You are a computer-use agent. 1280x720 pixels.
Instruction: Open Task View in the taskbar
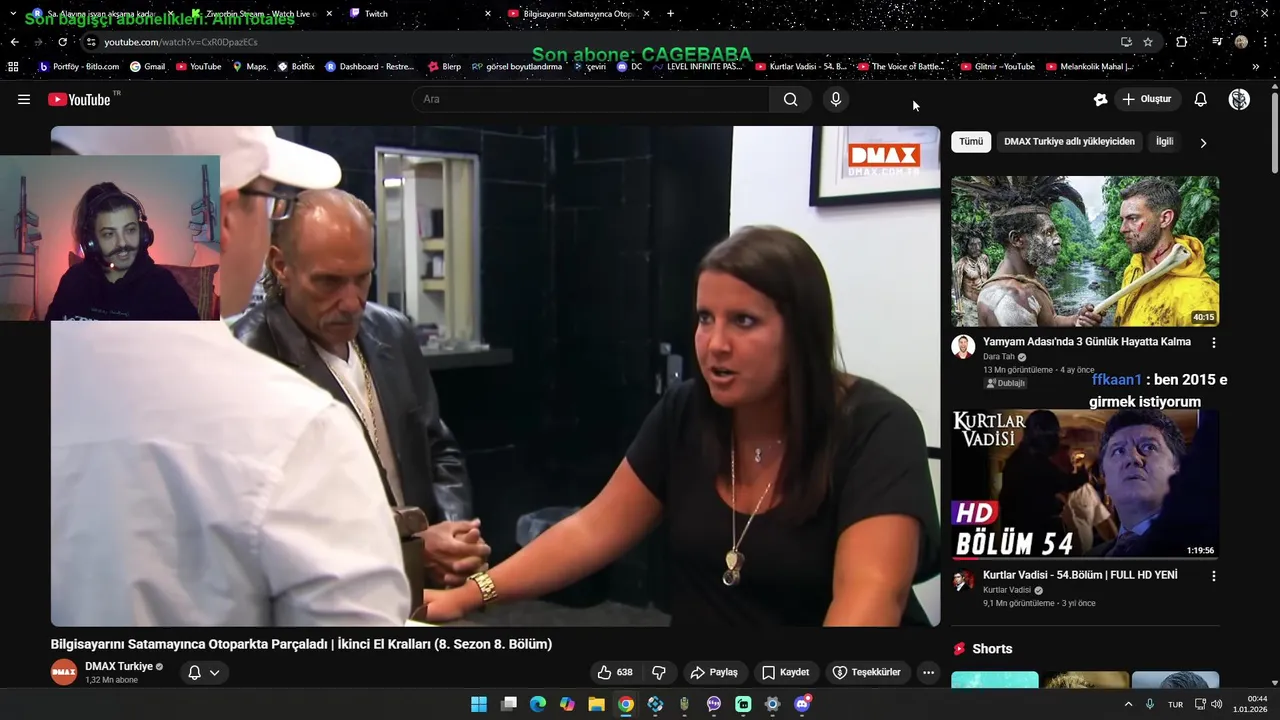(x=509, y=704)
